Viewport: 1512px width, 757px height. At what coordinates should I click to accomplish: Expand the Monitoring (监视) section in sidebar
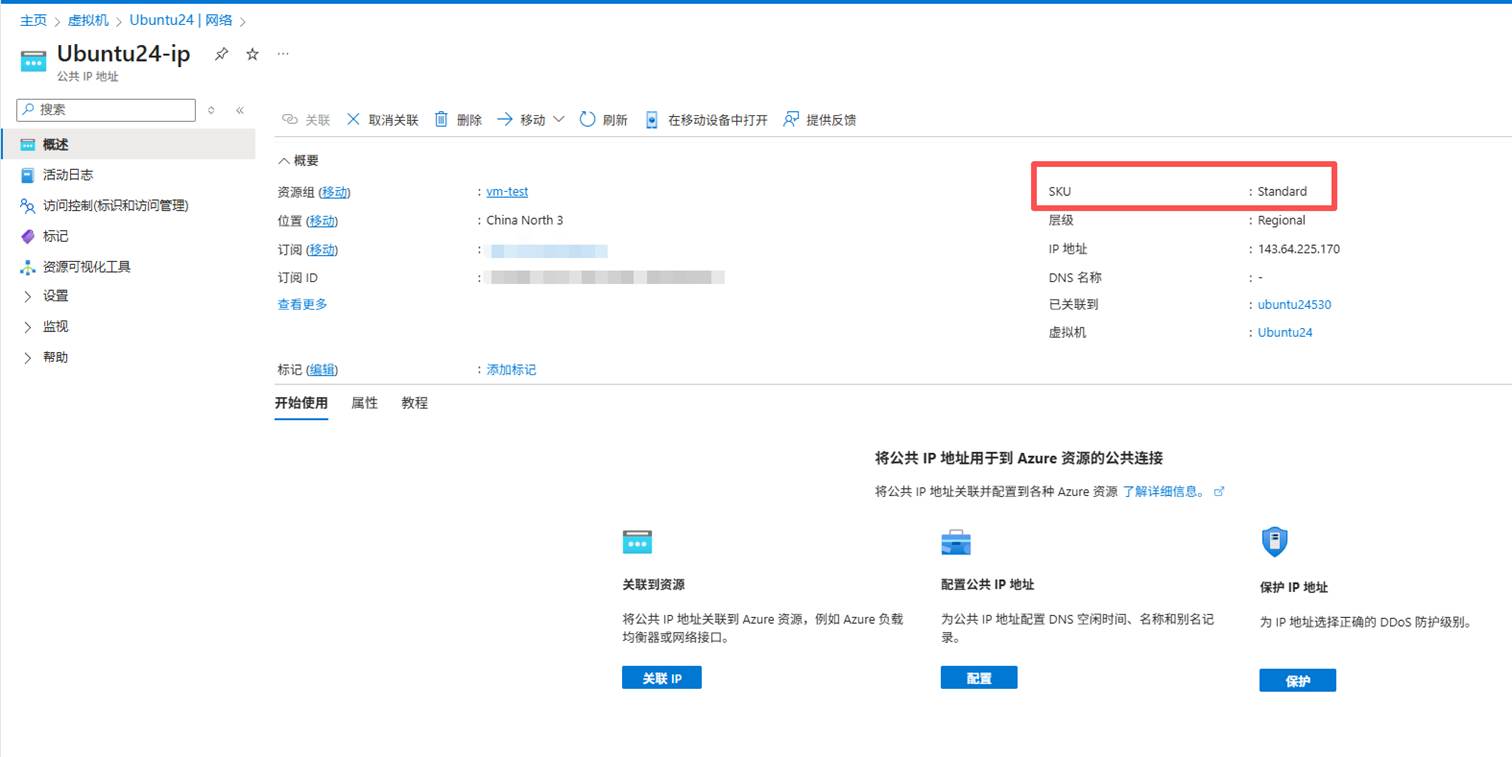(x=28, y=327)
